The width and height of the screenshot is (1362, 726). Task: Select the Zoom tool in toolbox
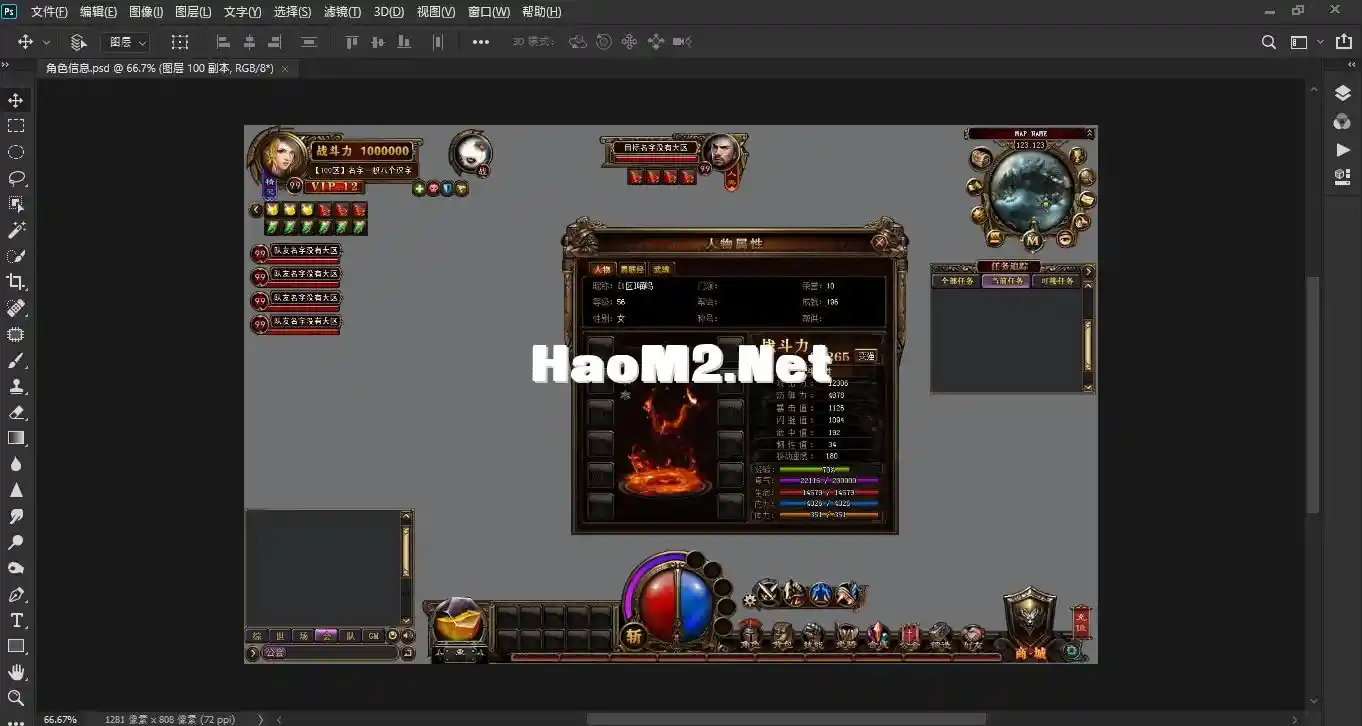coord(16,698)
